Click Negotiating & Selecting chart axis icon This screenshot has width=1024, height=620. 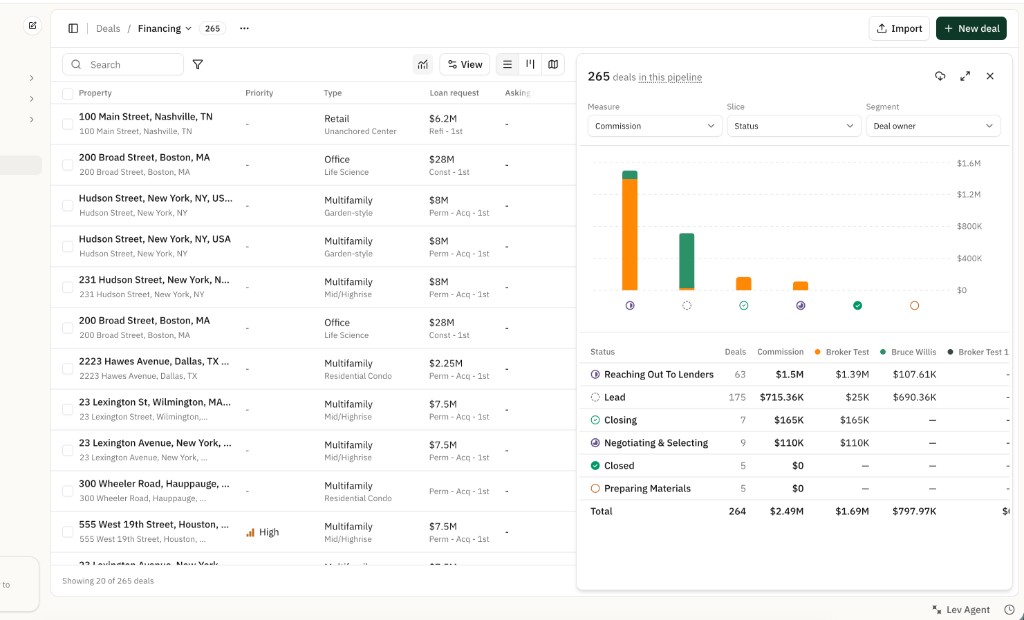[801, 305]
